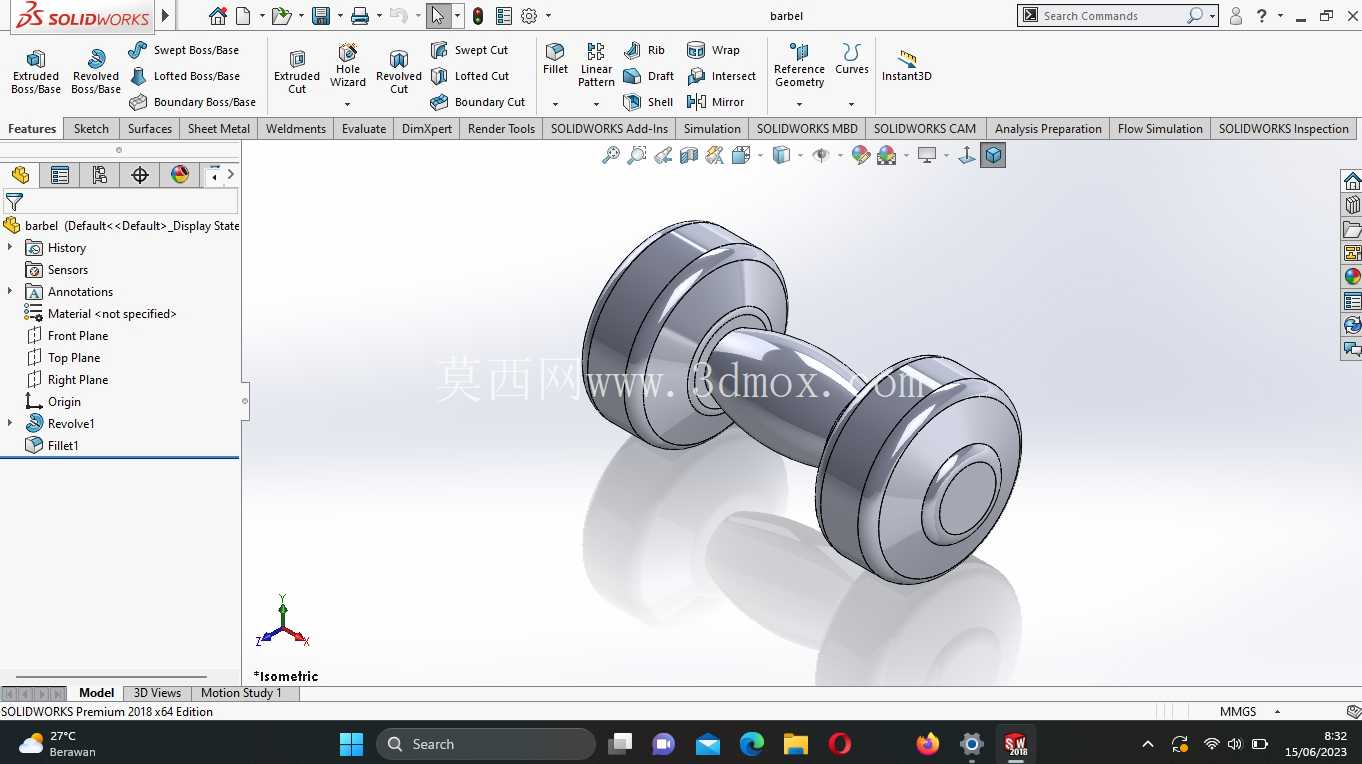Switch to the Sketch tab
This screenshot has height=764, width=1362.
point(91,128)
